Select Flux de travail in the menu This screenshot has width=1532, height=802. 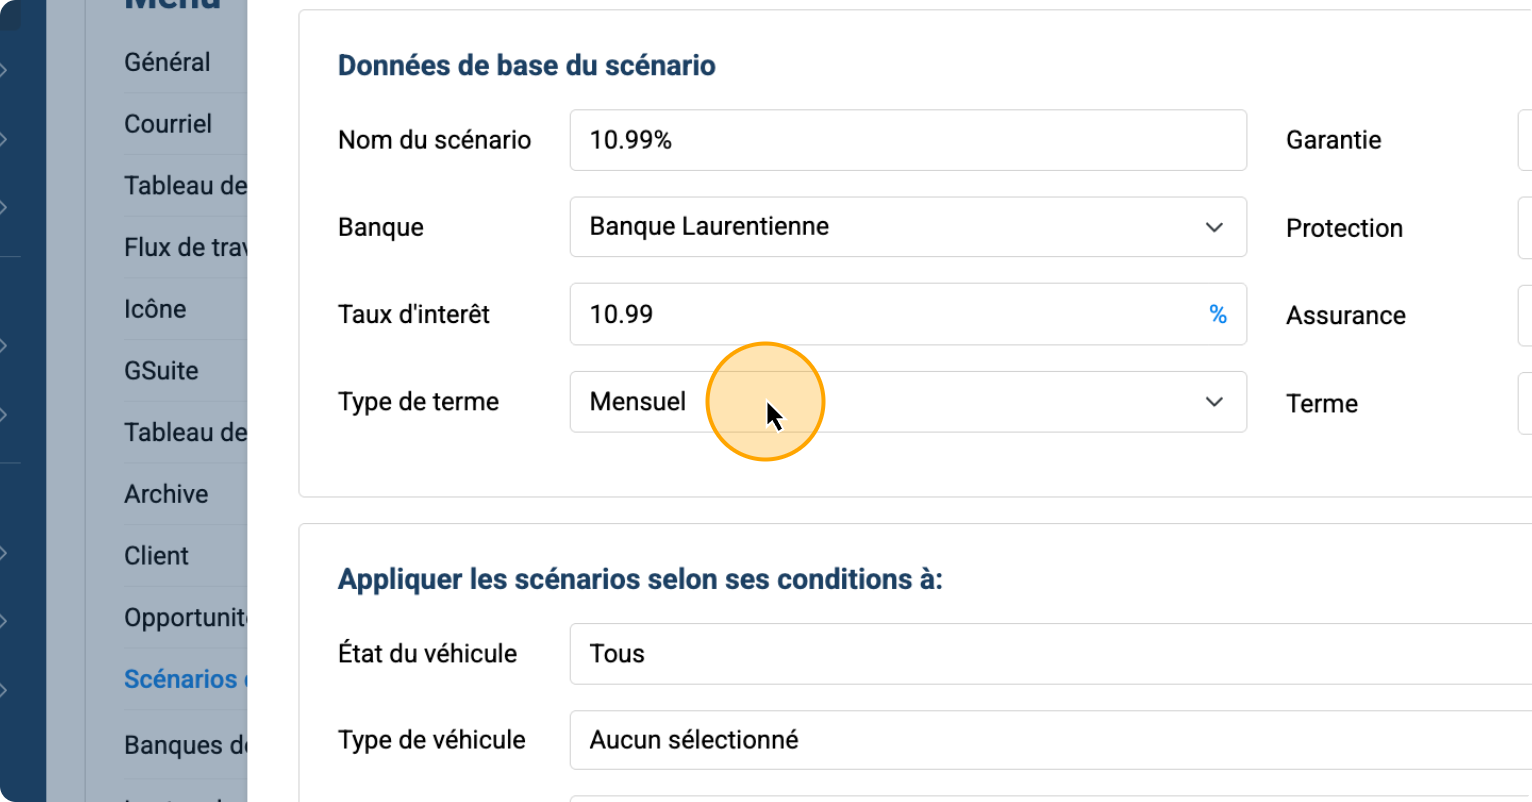pyautogui.click(x=185, y=247)
